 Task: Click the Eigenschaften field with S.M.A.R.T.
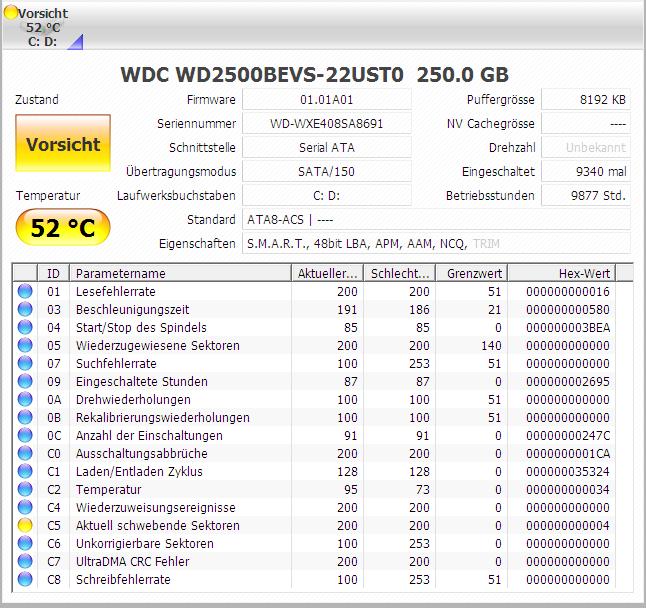[x=436, y=243]
